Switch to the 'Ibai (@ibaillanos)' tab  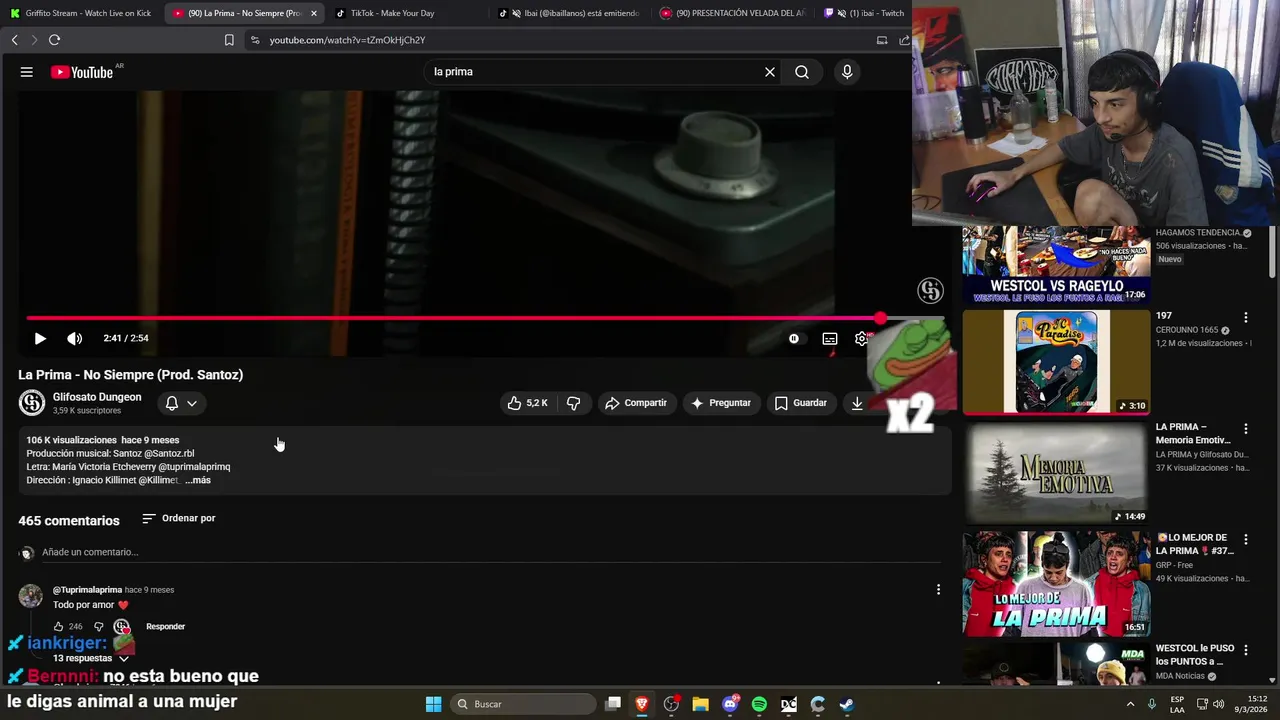pos(571,13)
